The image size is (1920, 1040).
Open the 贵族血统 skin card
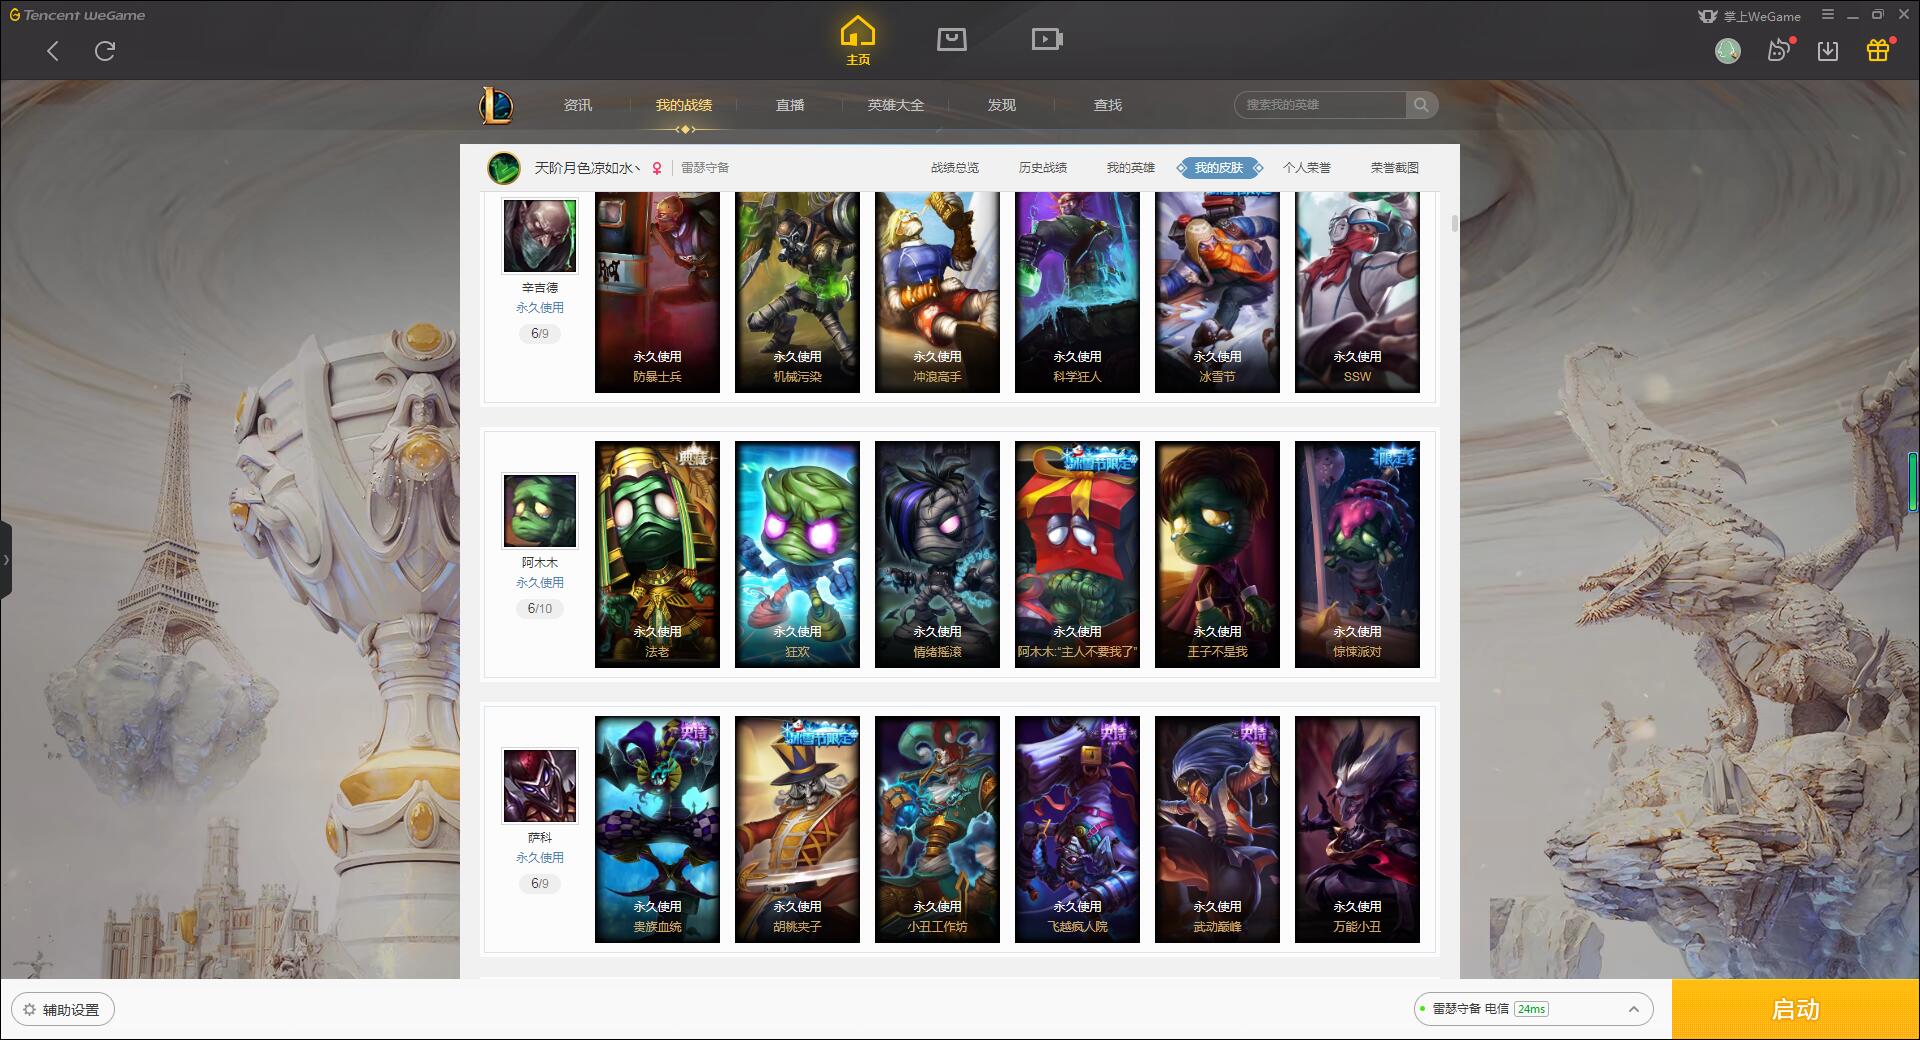(657, 829)
